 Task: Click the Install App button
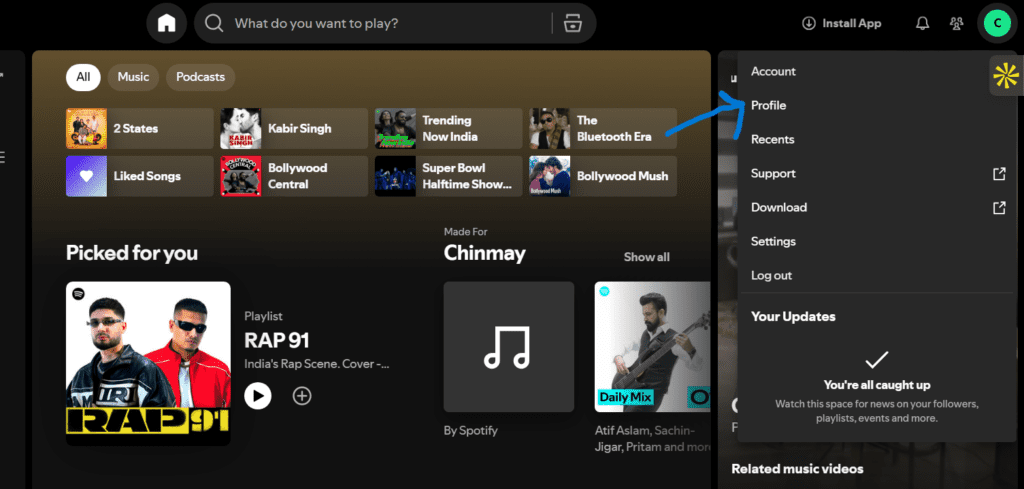pos(842,24)
